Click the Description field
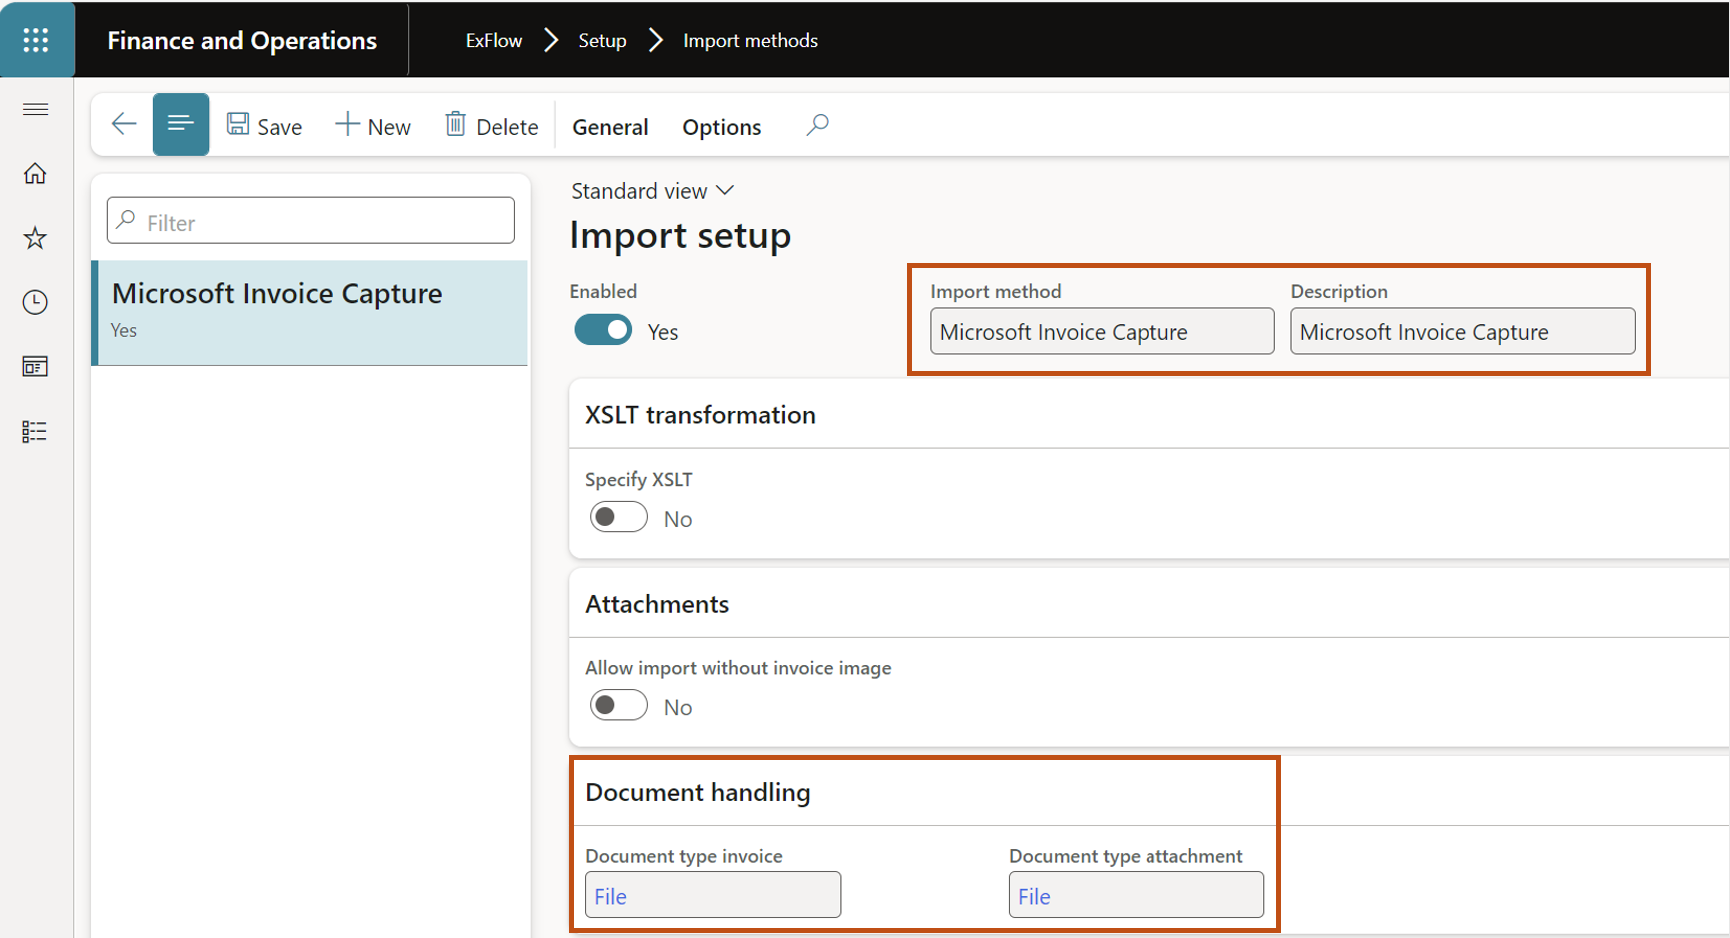 (x=1462, y=331)
